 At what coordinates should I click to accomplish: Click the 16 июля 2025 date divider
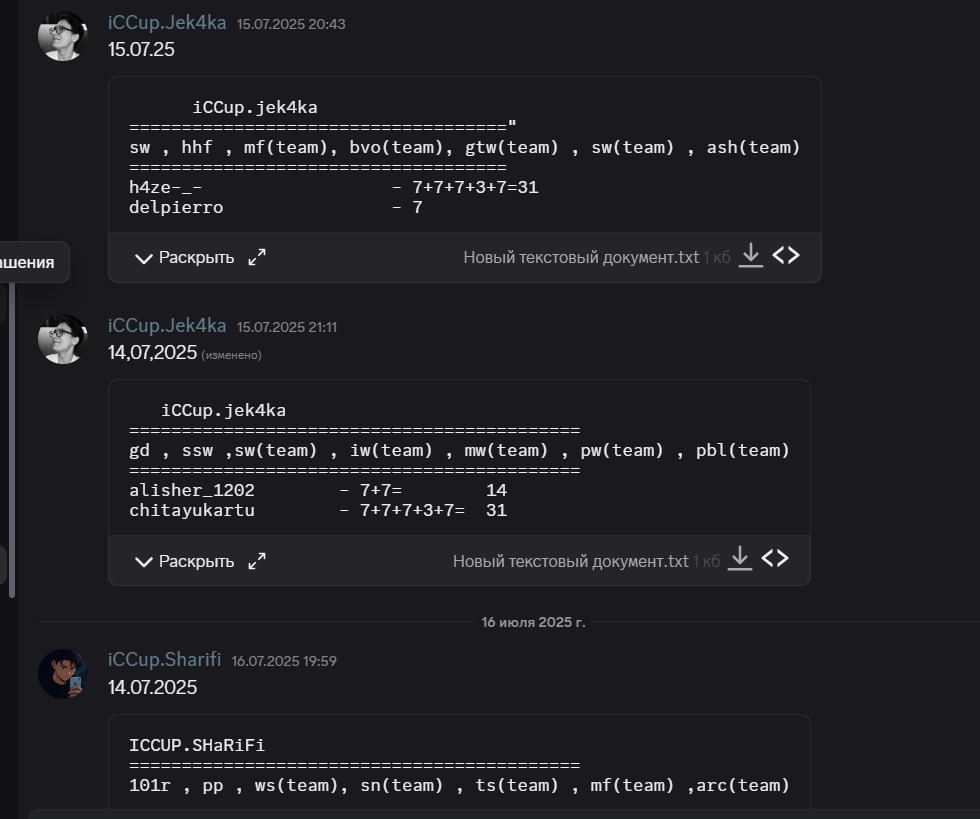[533, 622]
